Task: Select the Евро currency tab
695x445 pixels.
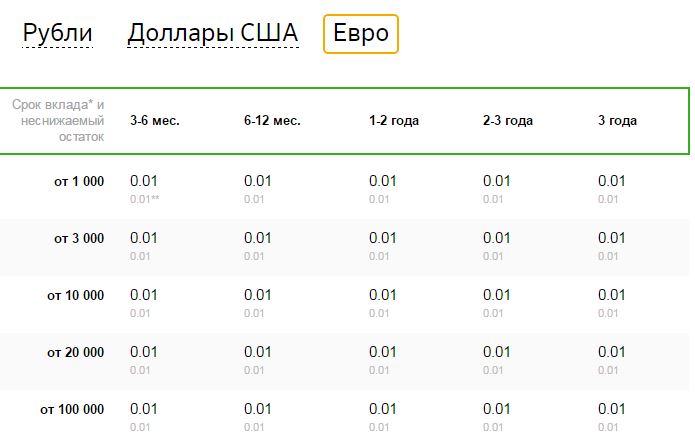Action: 361,34
